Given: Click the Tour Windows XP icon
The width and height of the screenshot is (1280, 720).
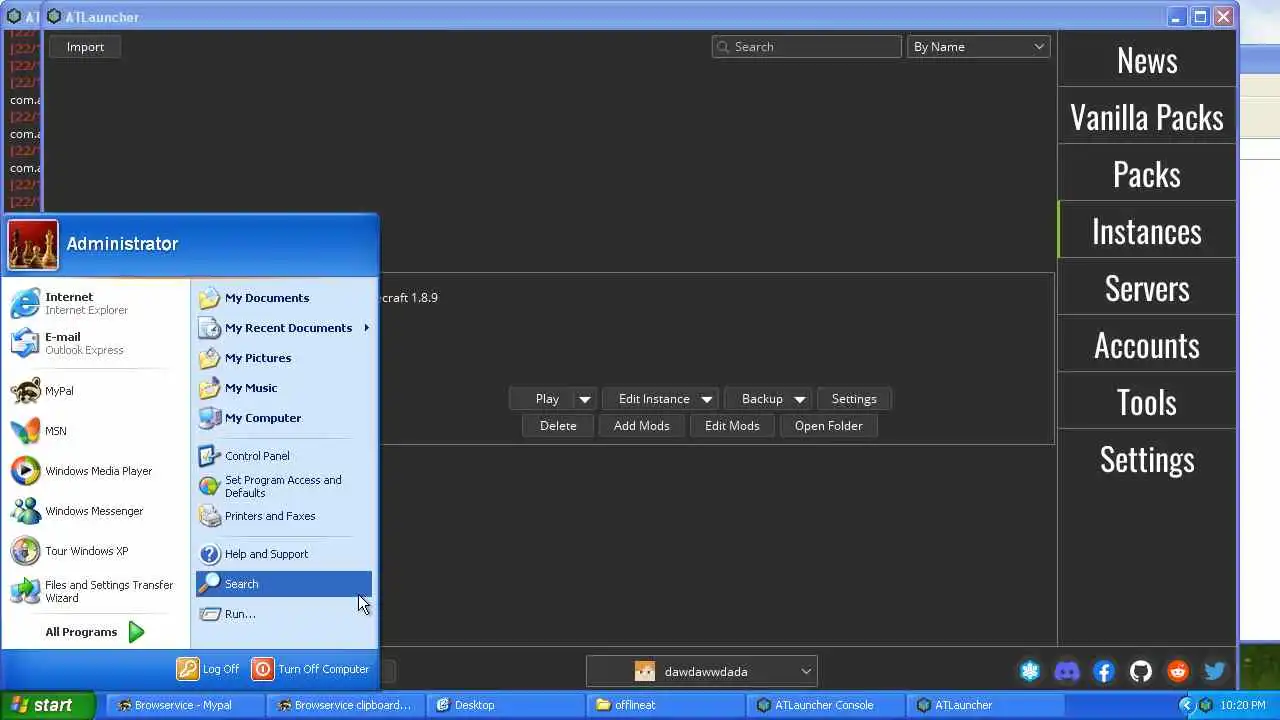Looking at the screenshot, I should pos(25,551).
